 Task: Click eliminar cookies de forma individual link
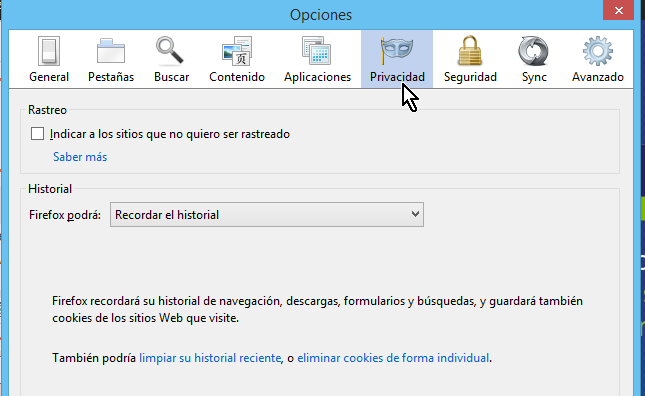click(393, 358)
